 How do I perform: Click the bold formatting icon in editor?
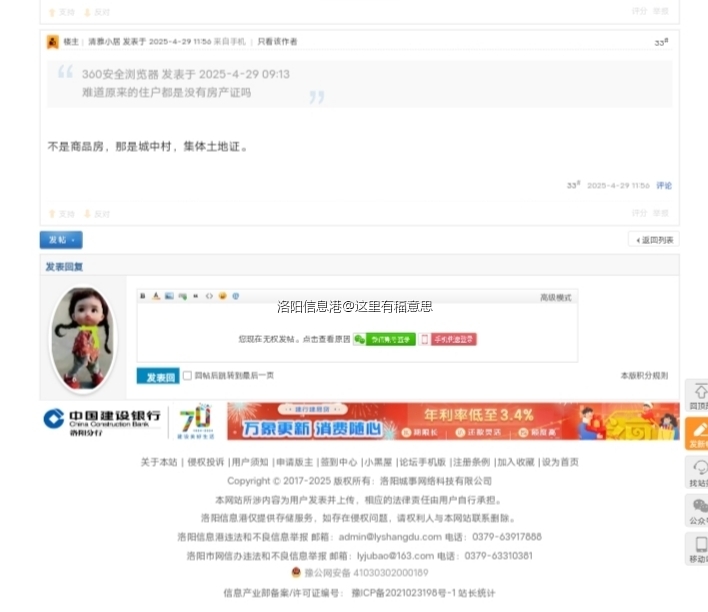pos(143,296)
